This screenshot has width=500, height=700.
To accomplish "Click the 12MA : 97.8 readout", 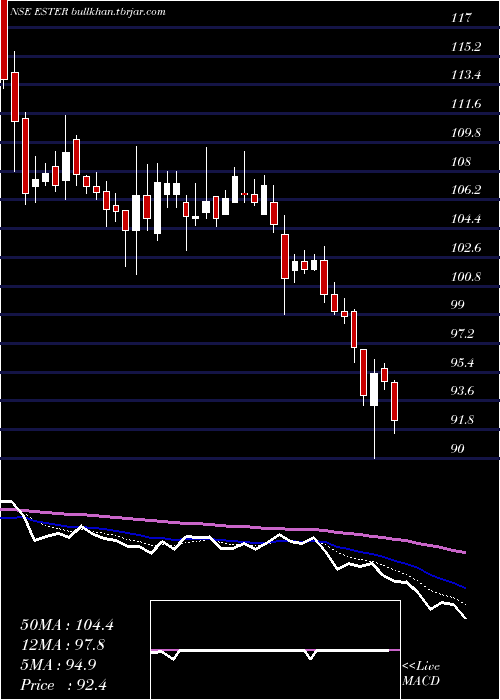I will pos(62,645).
